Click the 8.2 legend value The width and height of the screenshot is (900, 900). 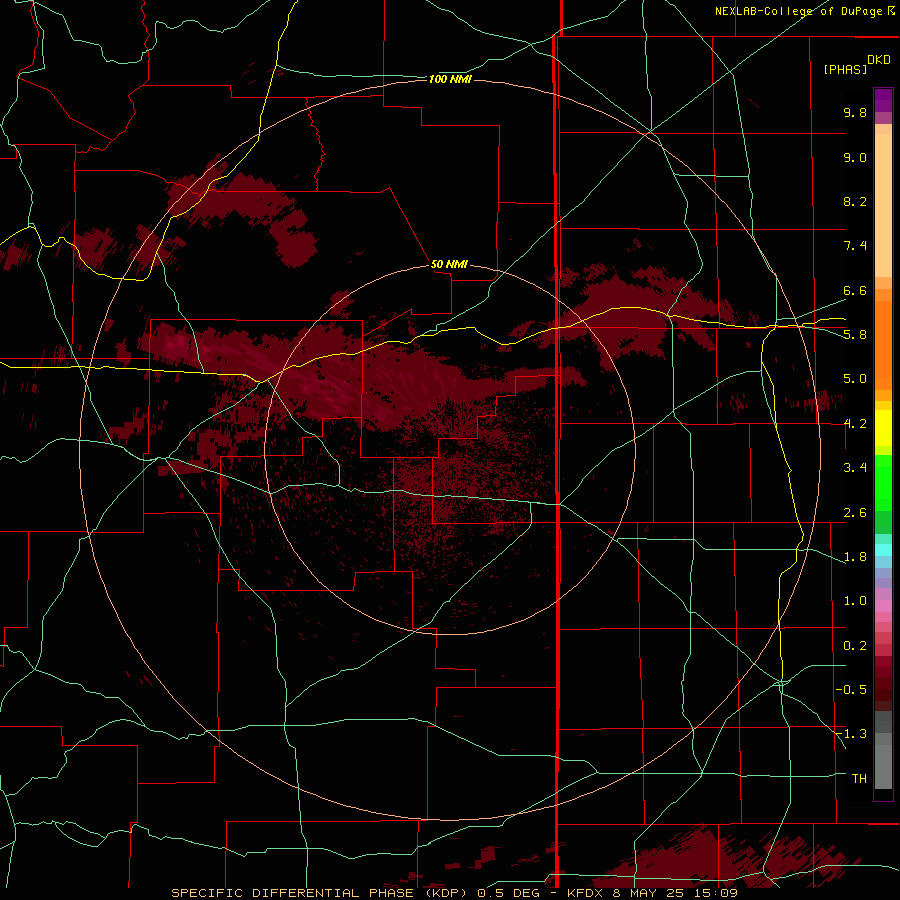point(855,201)
